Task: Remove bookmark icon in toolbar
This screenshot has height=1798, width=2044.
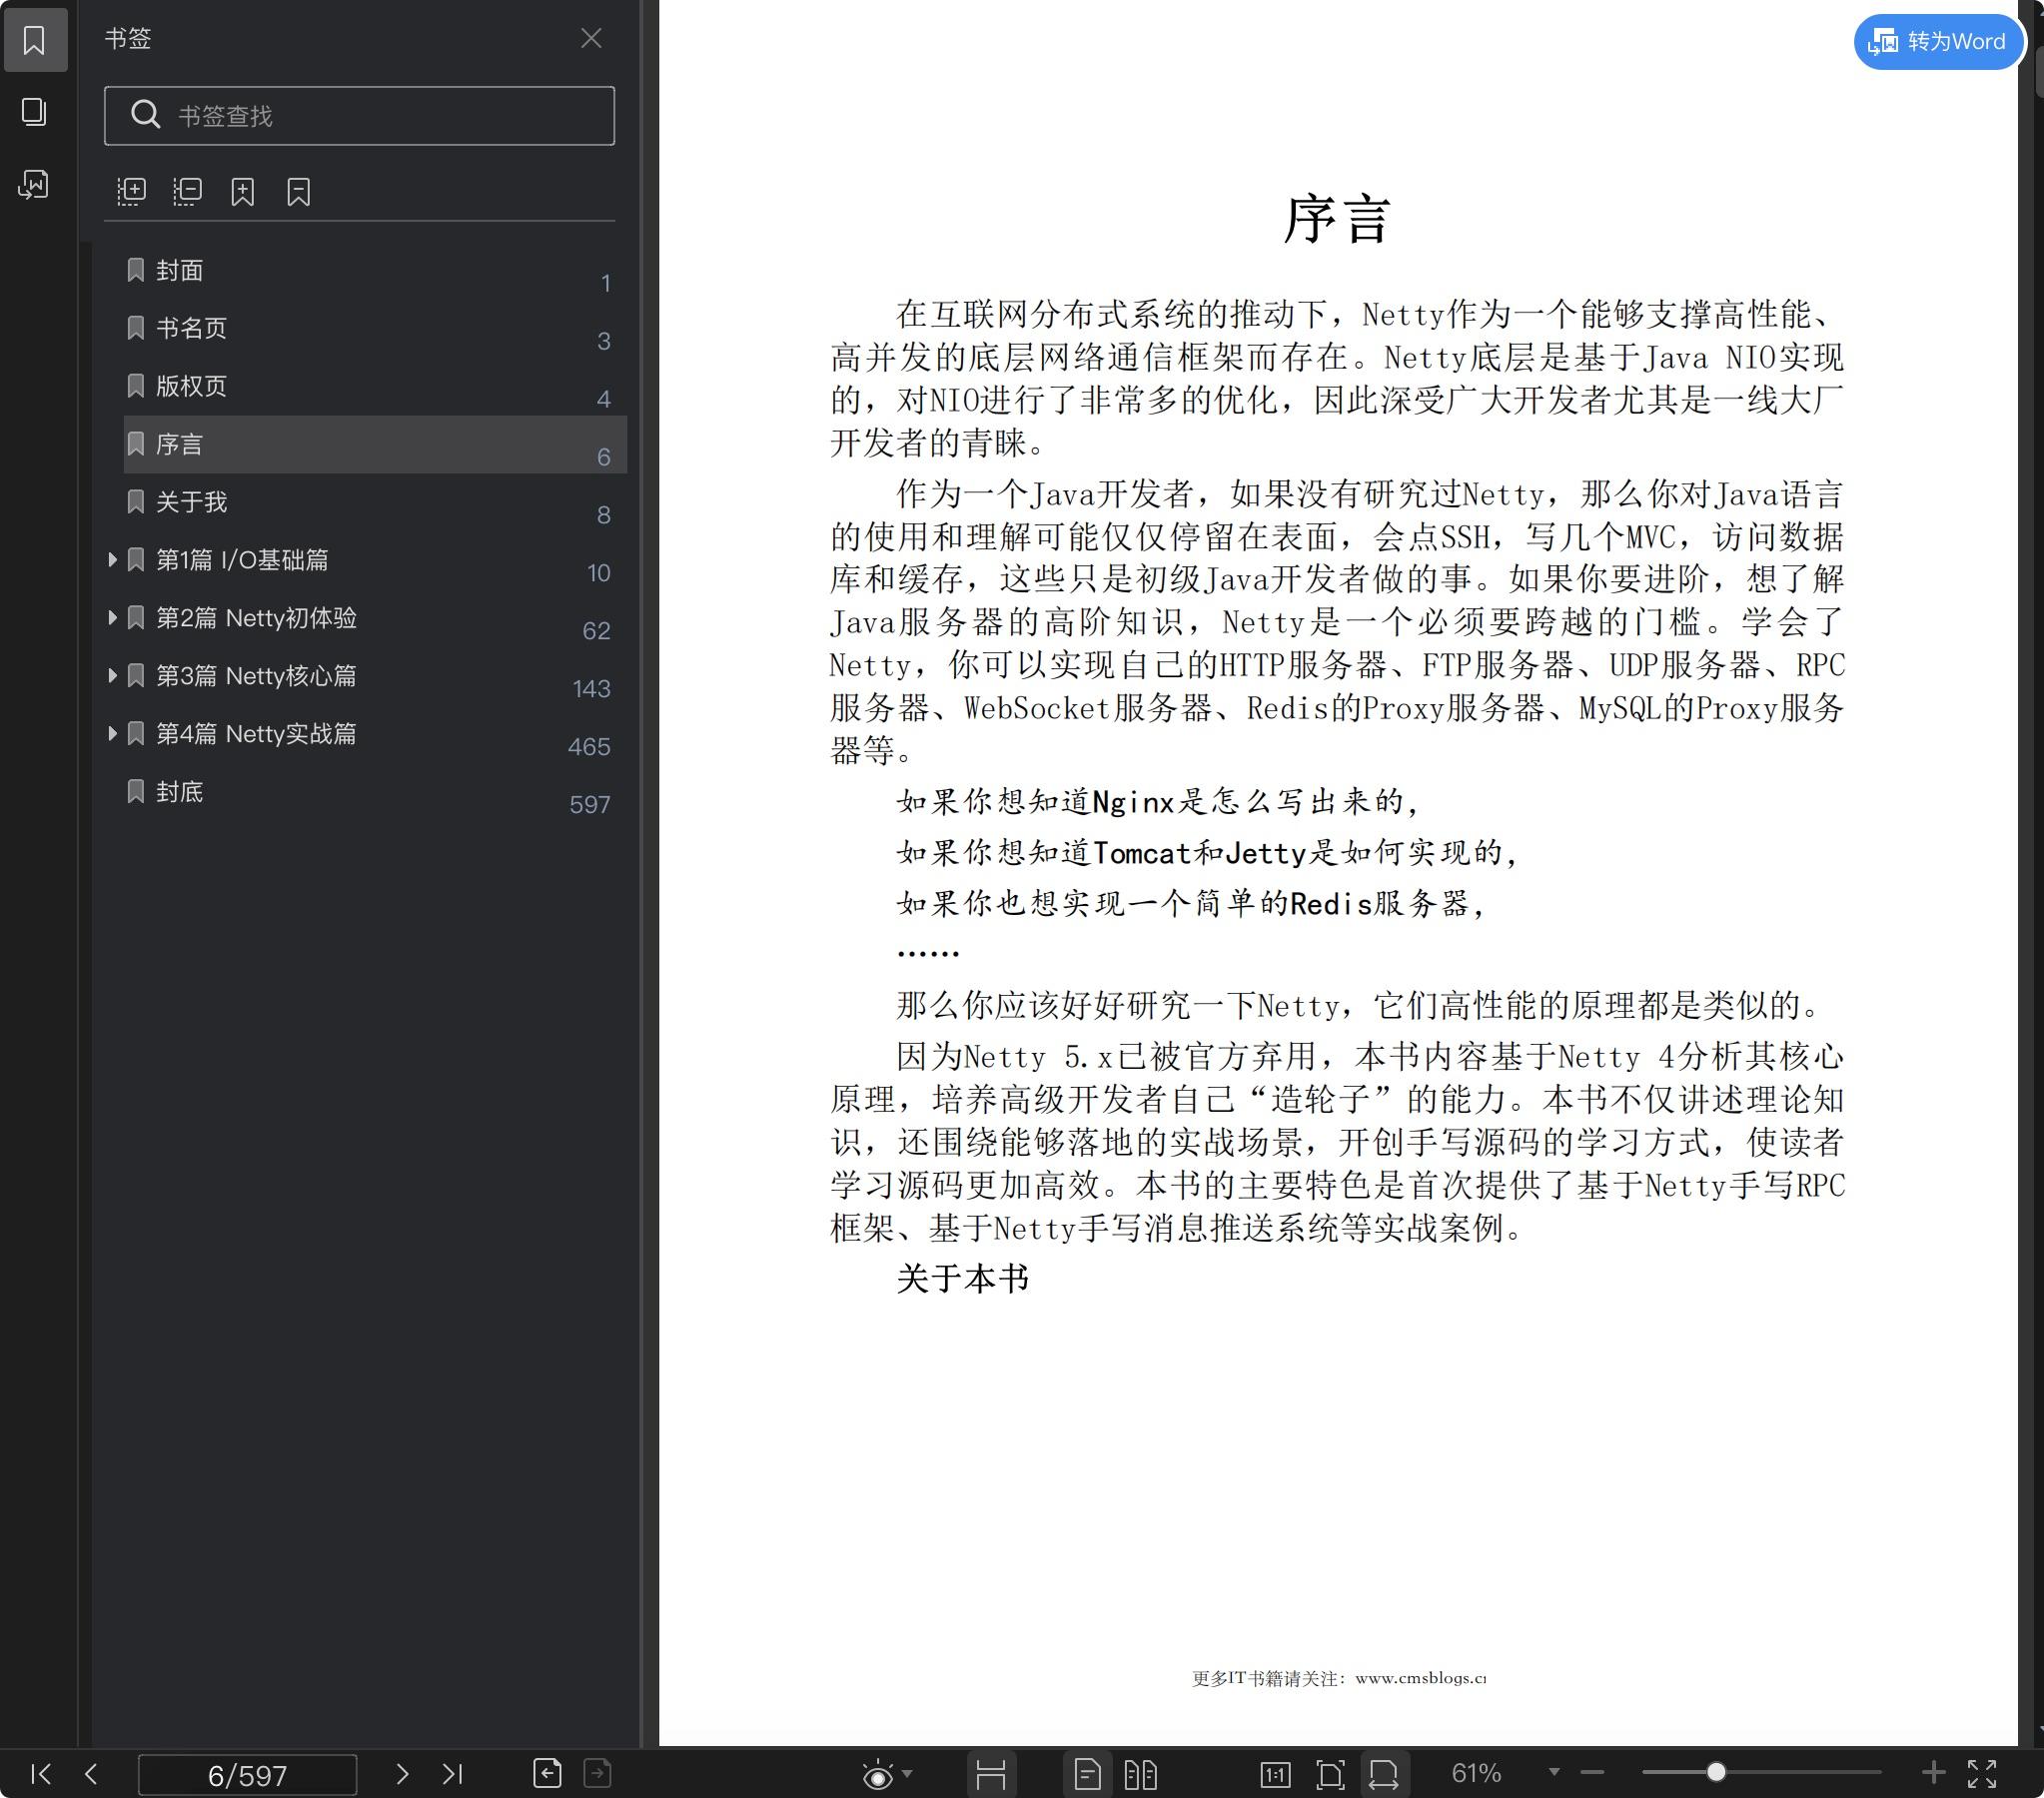Action: (299, 191)
